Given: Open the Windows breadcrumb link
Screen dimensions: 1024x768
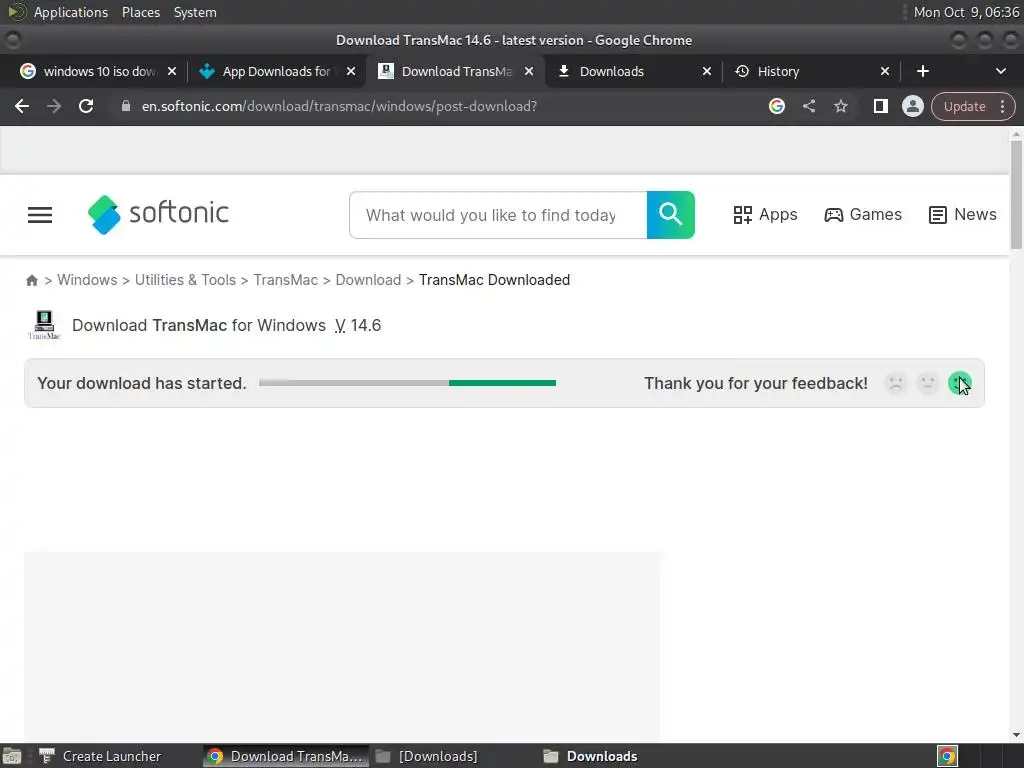Looking at the screenshot, I should point(87,280).
